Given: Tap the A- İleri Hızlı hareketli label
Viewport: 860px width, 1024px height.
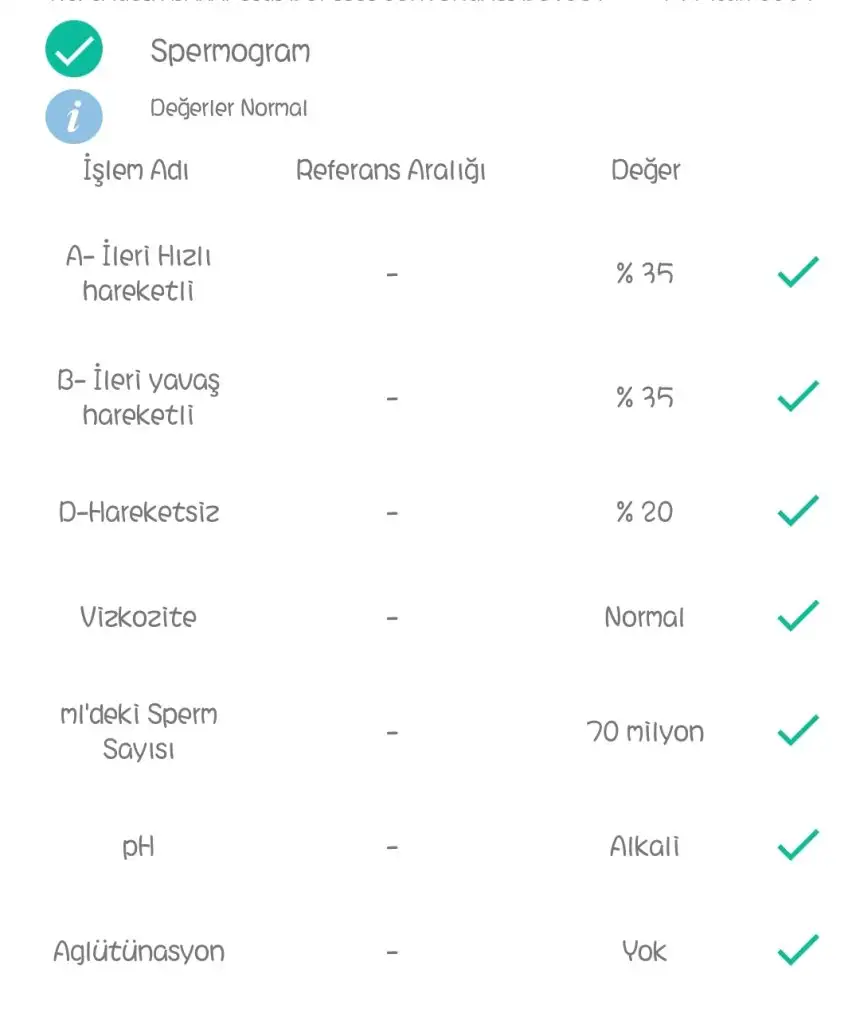Looking at the screenshot, I should pos(138,274).
